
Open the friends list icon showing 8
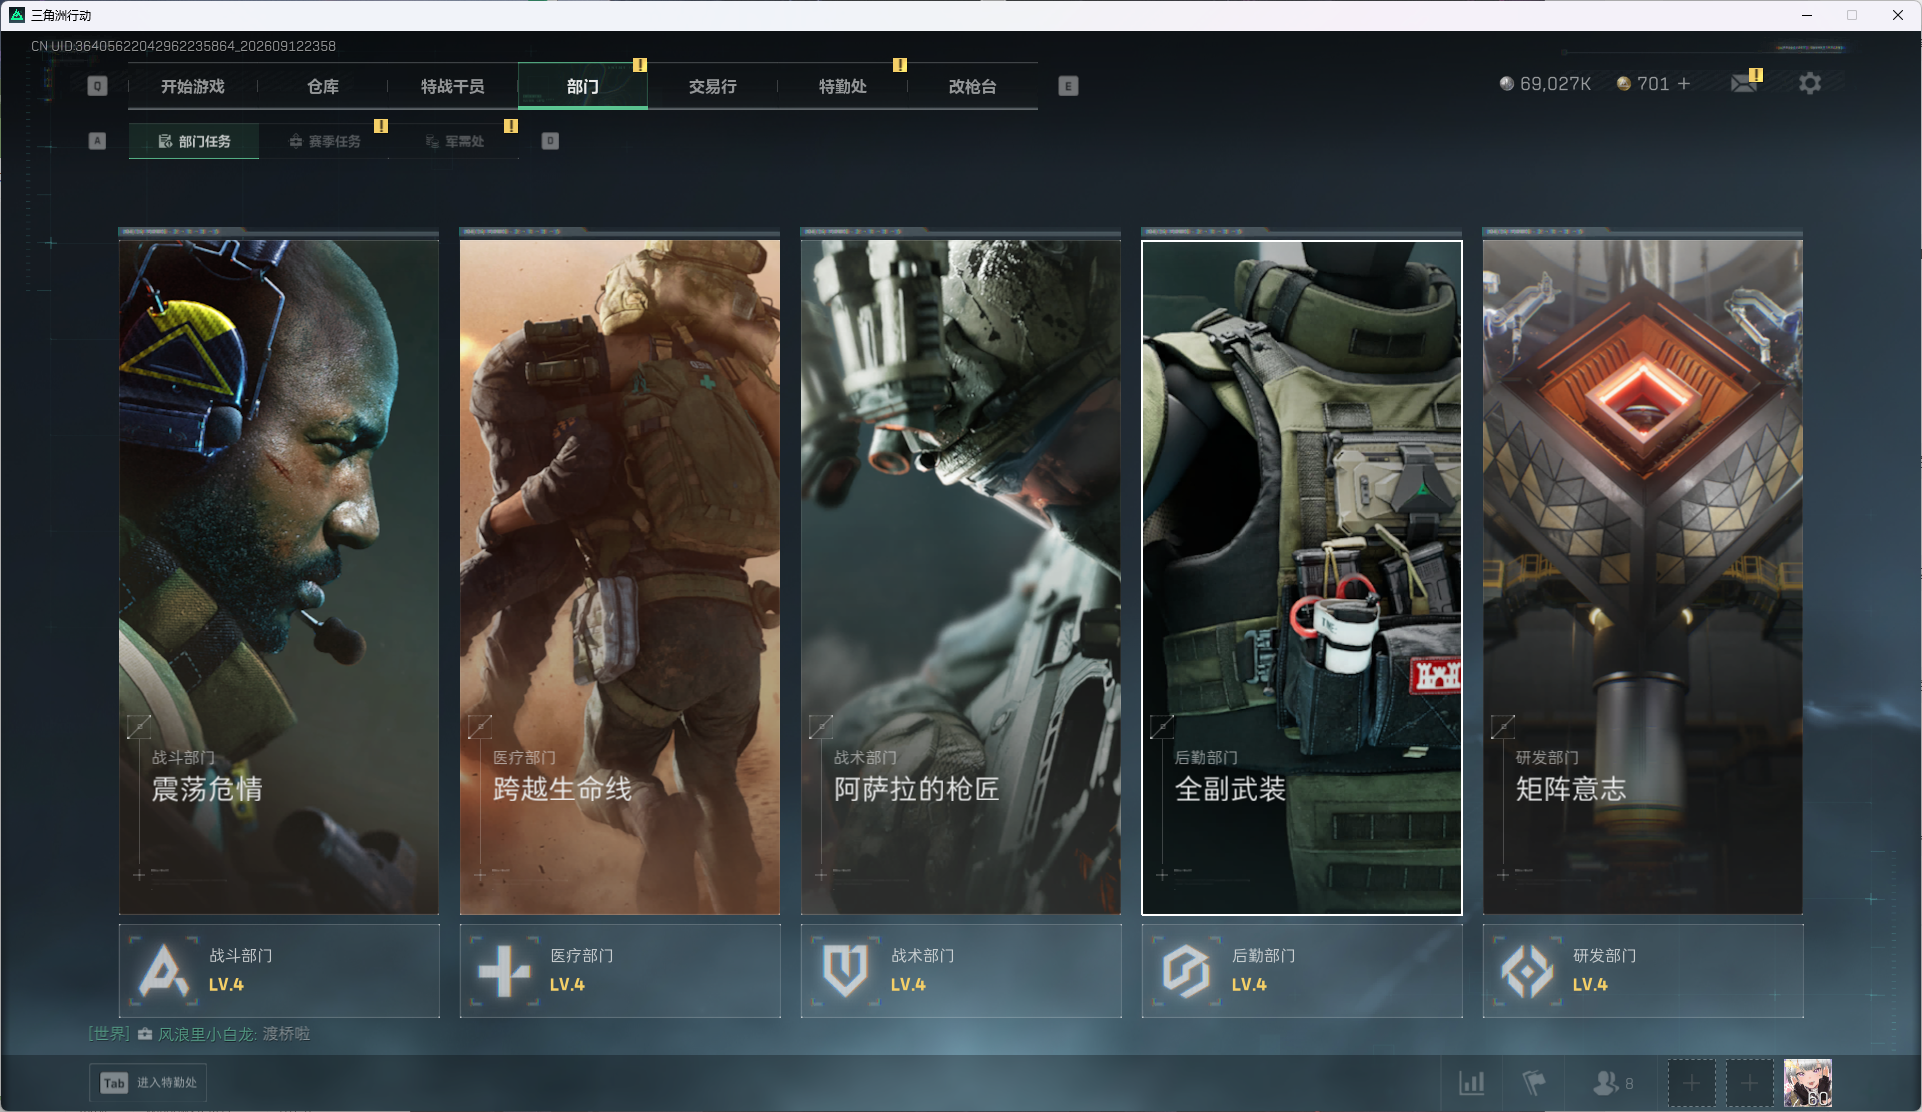pos(1612,1083)
